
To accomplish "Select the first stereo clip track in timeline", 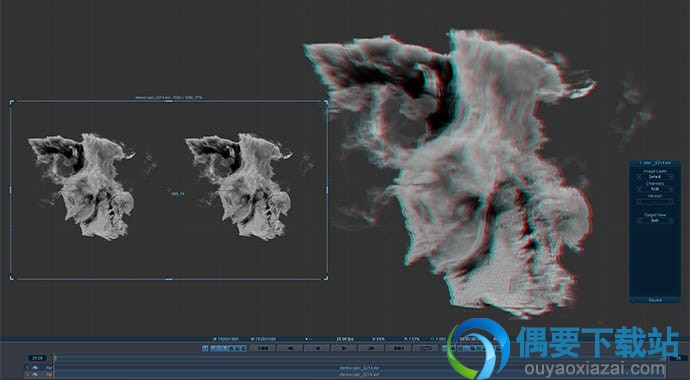I will click(359, 367).
